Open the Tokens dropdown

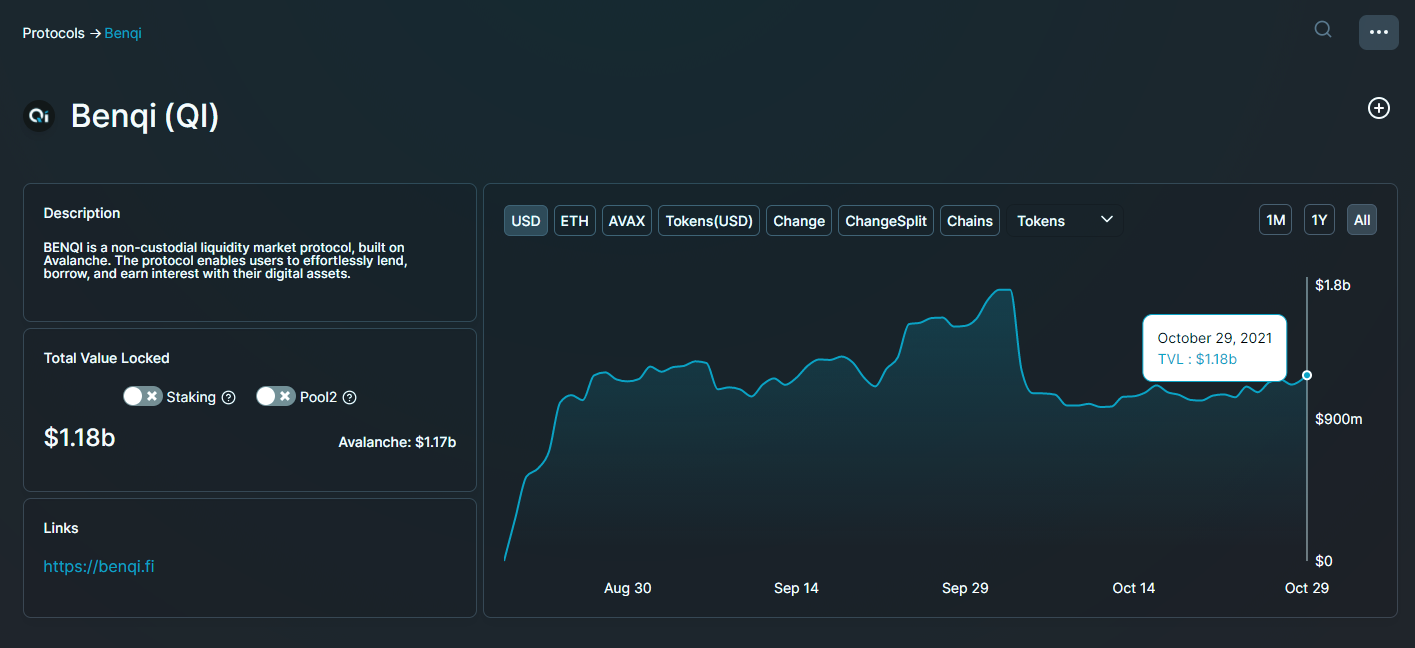[1065, 220]
